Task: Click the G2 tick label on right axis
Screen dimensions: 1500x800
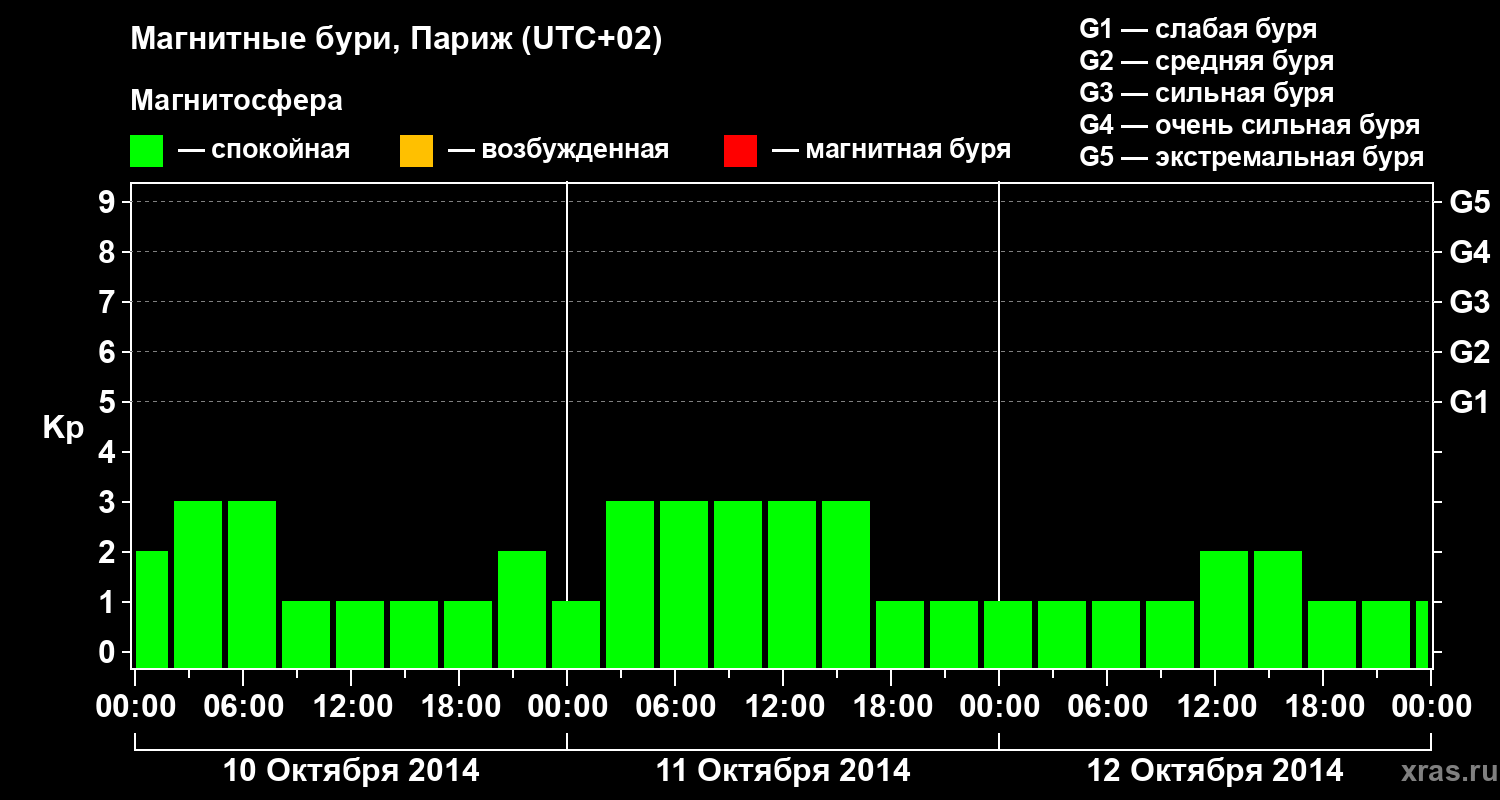Action: pyautogui.click(x=1470, y=352)
